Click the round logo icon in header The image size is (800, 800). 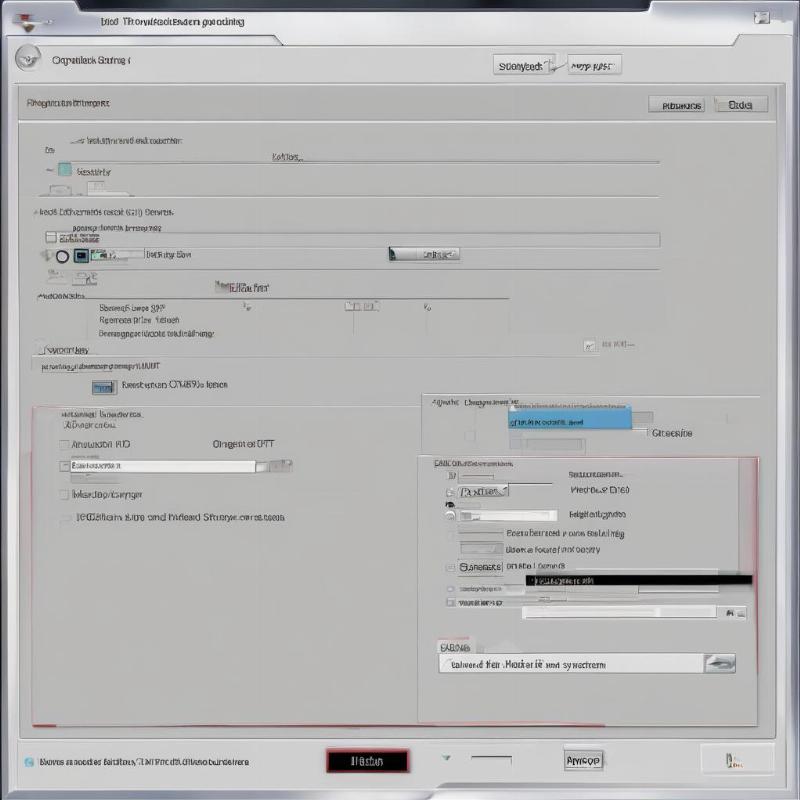click(29, 59)
